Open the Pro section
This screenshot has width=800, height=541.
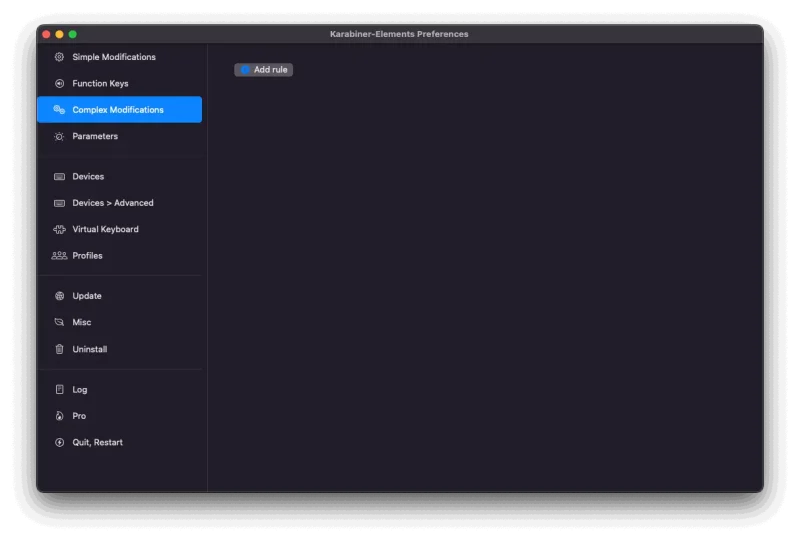pyautogui.click(x=119, y=416)
